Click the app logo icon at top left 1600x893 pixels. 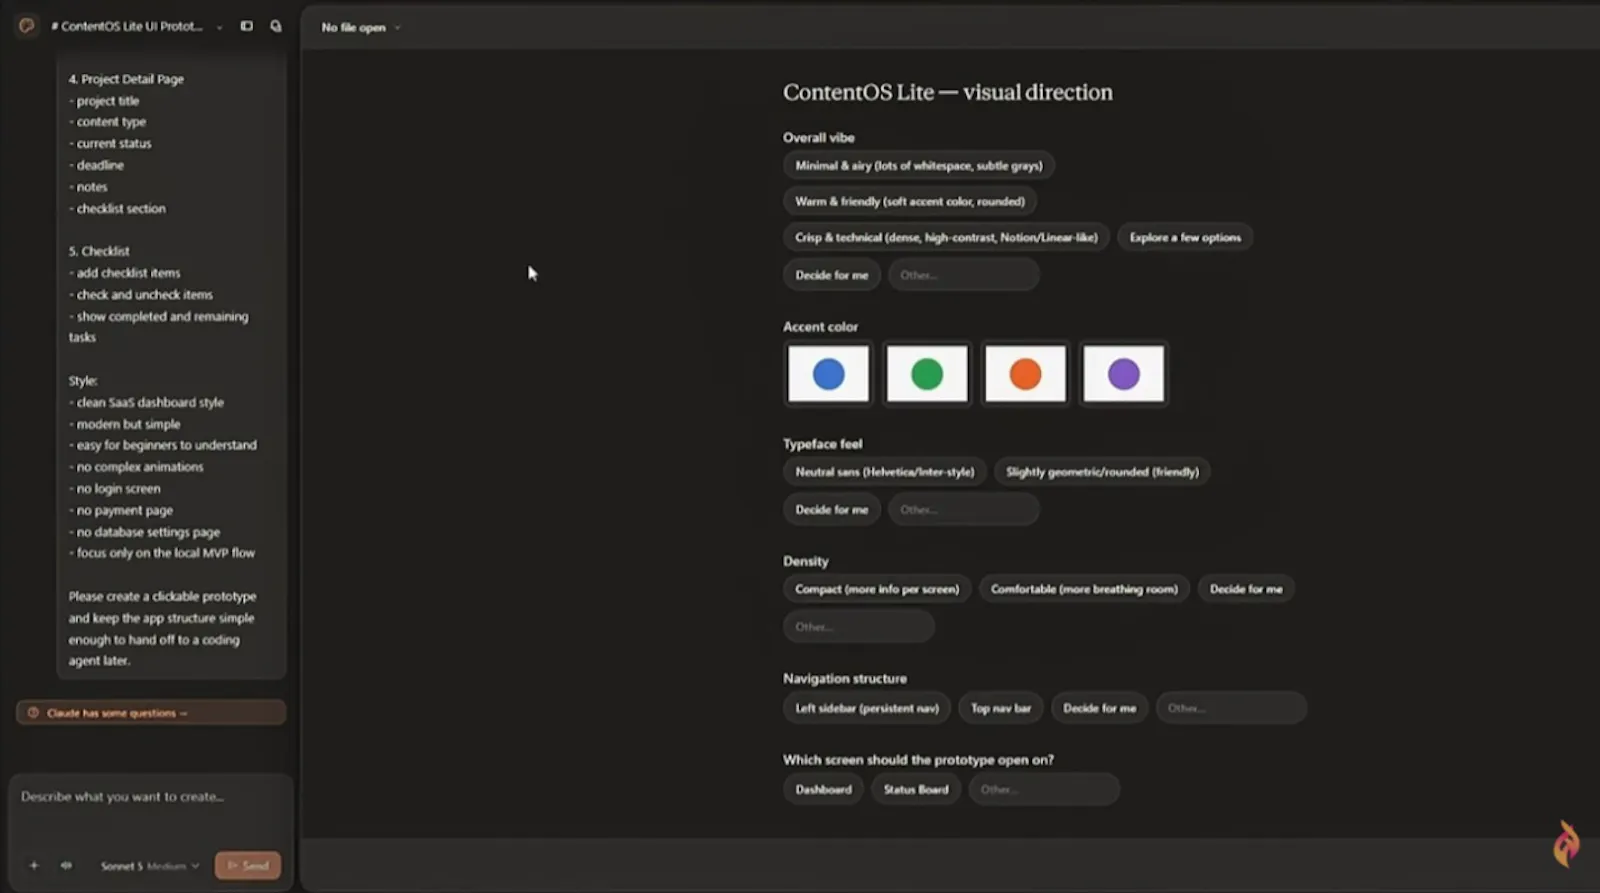27,26
